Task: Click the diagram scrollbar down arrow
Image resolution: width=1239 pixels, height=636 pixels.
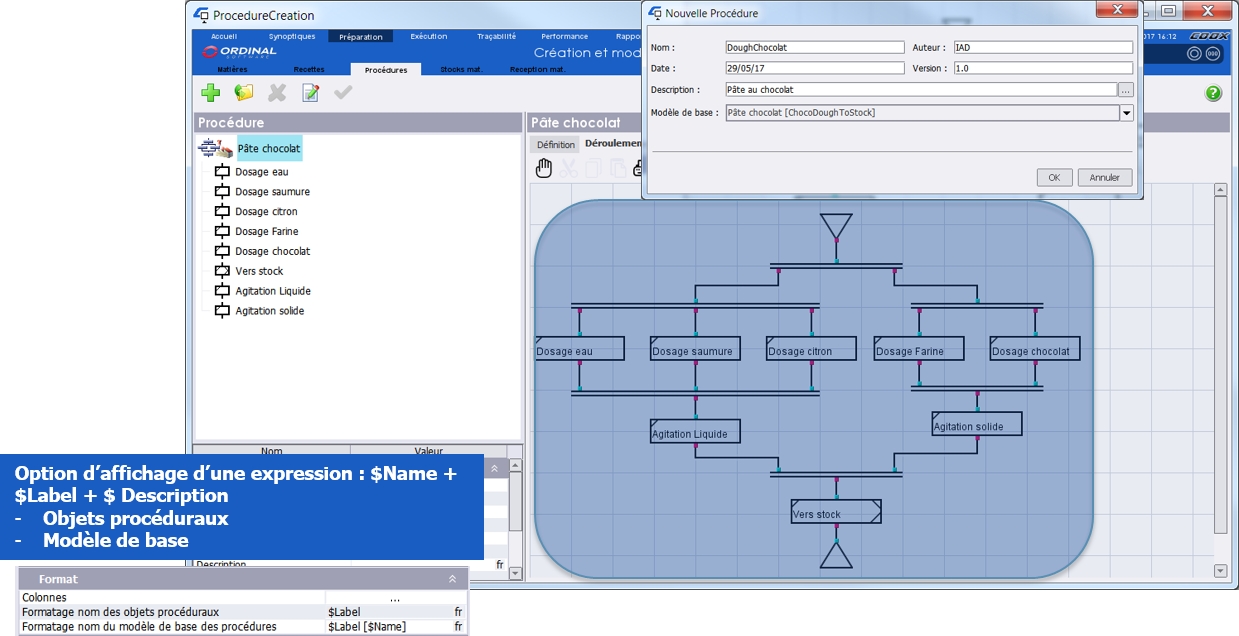Action: [x=1220, y=571]
